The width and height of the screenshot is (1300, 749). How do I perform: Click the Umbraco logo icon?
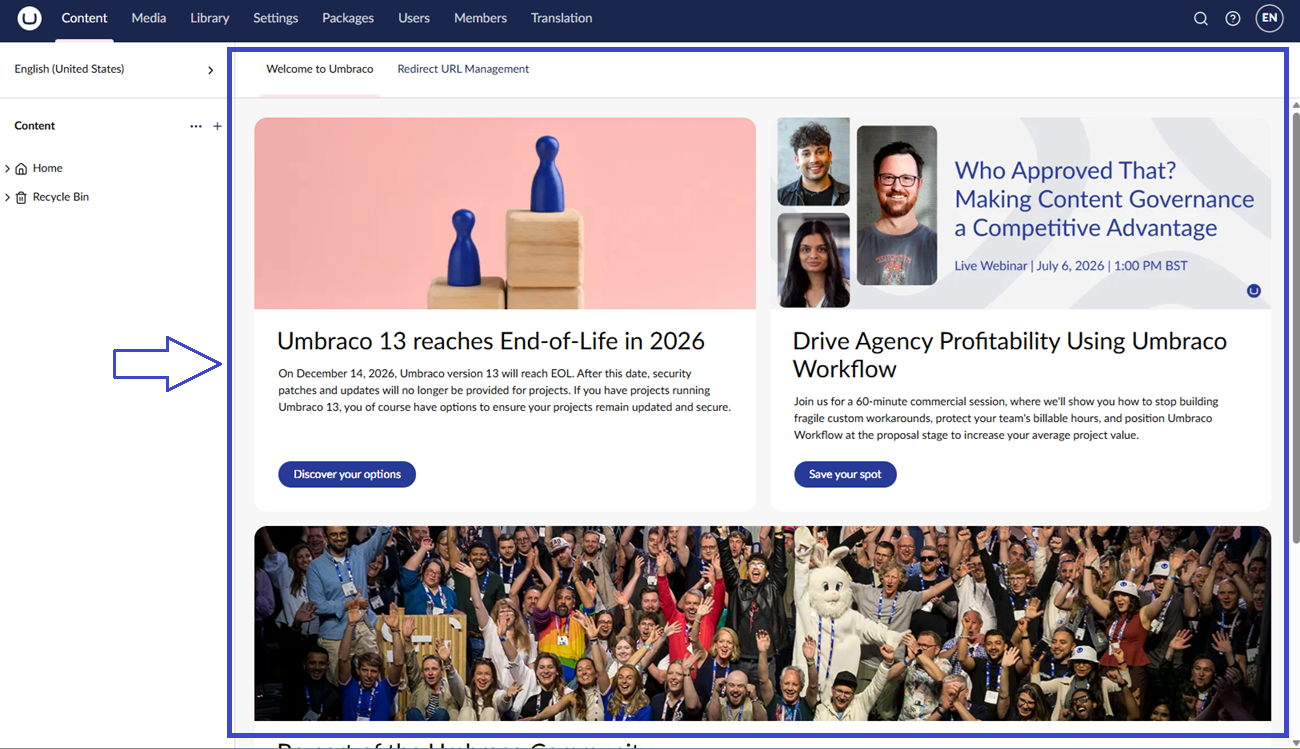30,18
